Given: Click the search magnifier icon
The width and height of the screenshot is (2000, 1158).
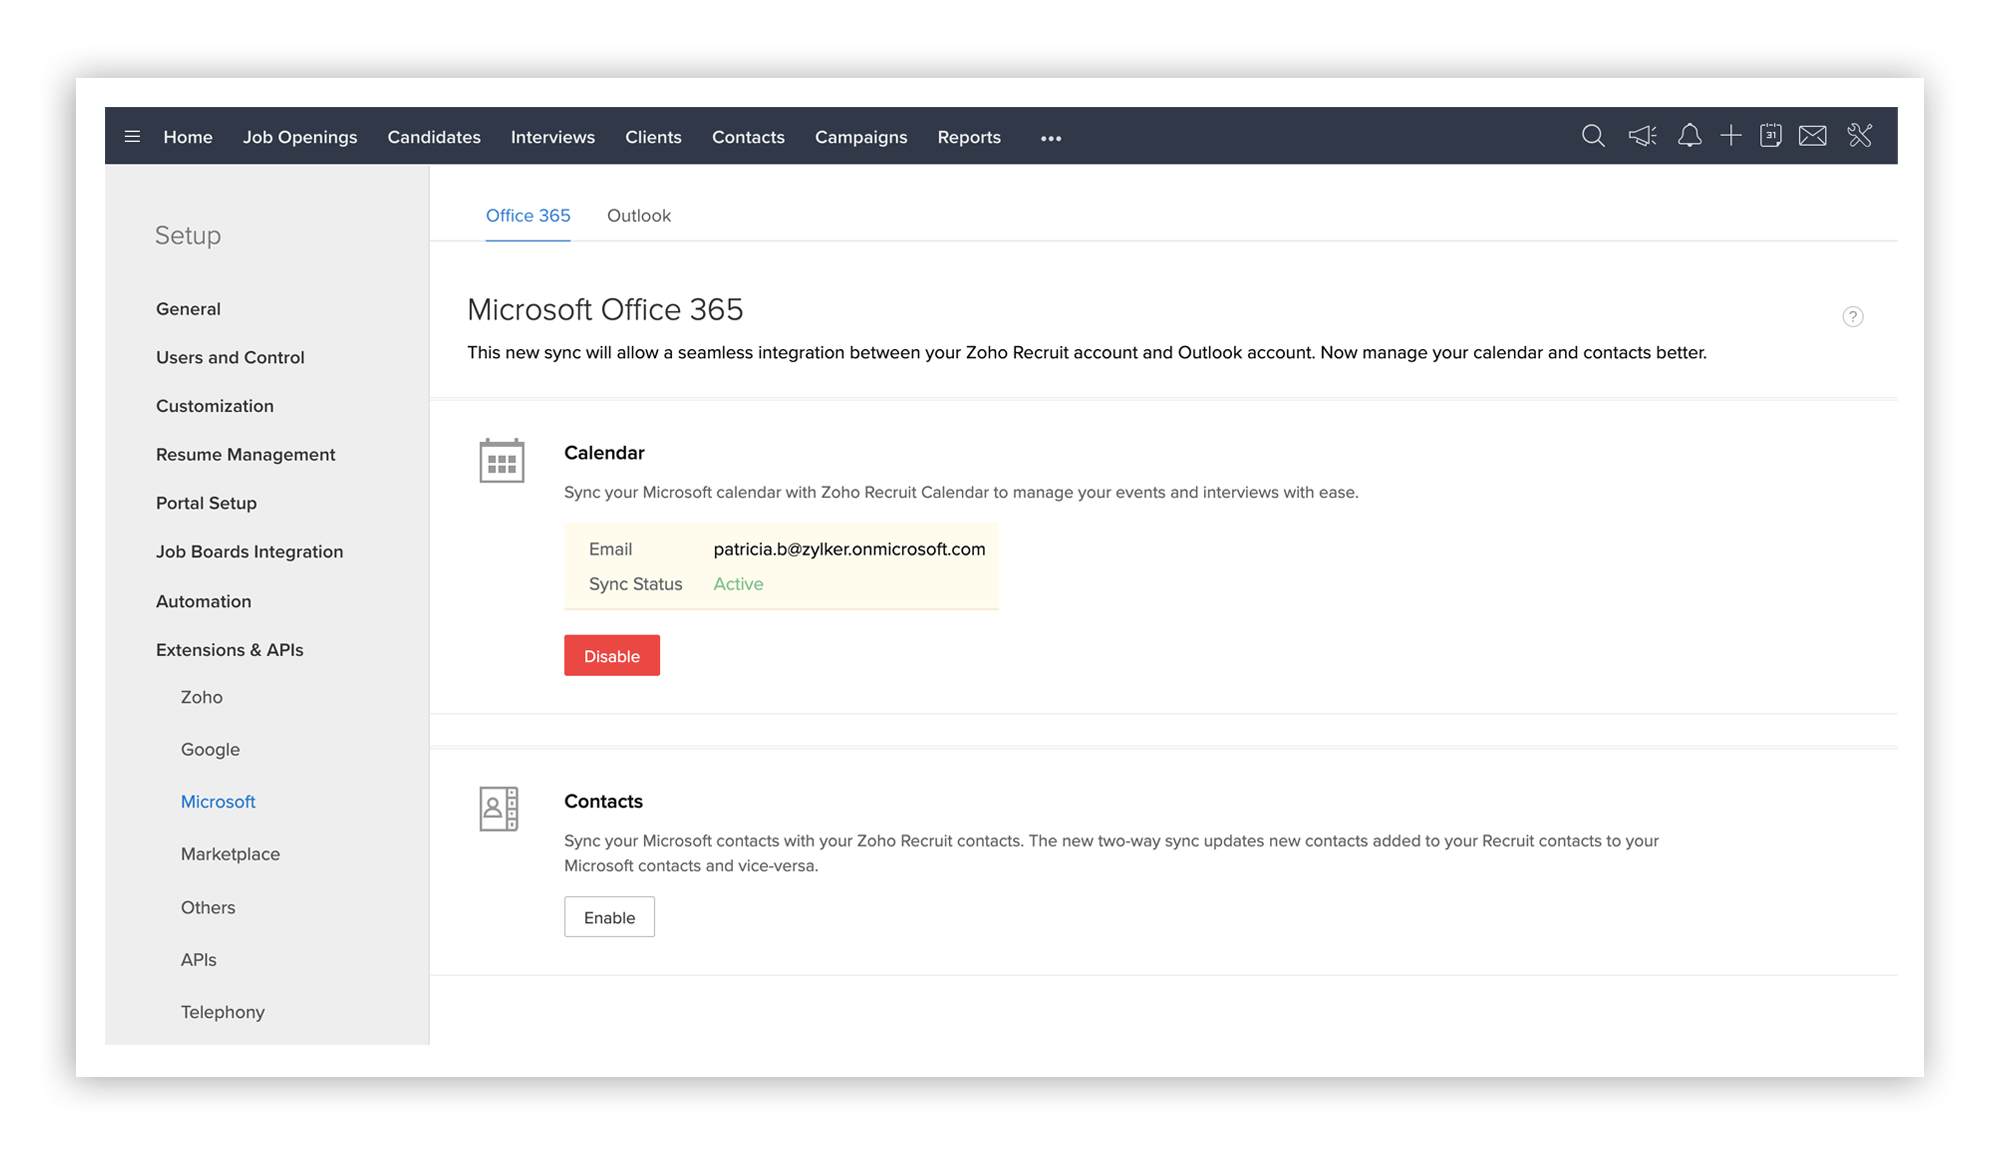Looking at the screenshot, I should point(1593,136).
